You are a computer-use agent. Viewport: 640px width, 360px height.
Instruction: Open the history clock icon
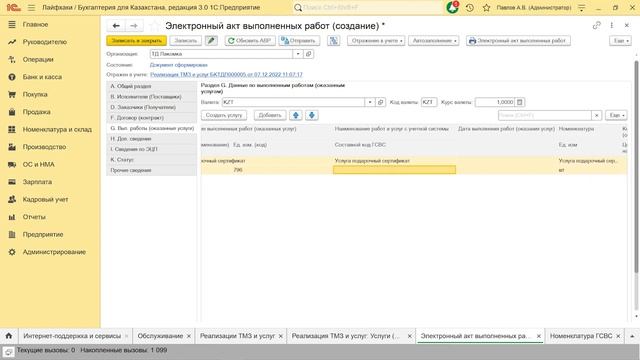(470, 8)
